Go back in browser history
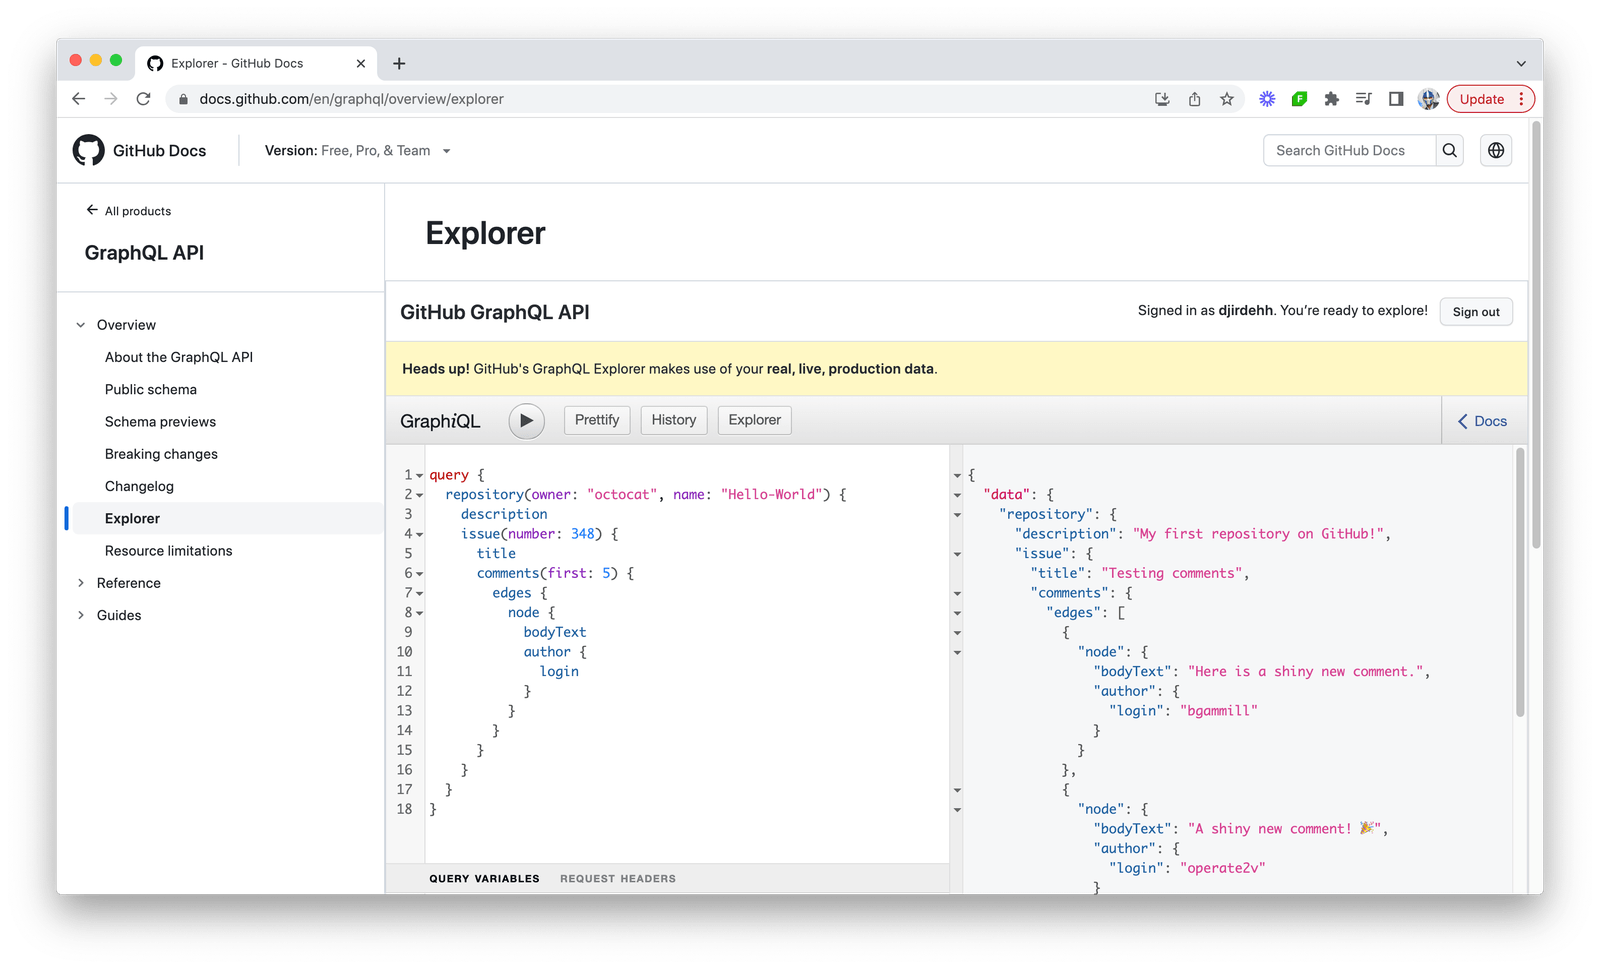 pos(79,99)
